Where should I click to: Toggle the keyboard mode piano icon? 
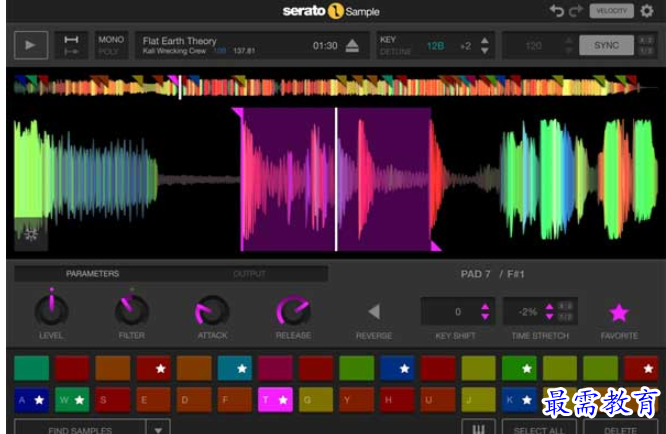[x=479, y=428]
